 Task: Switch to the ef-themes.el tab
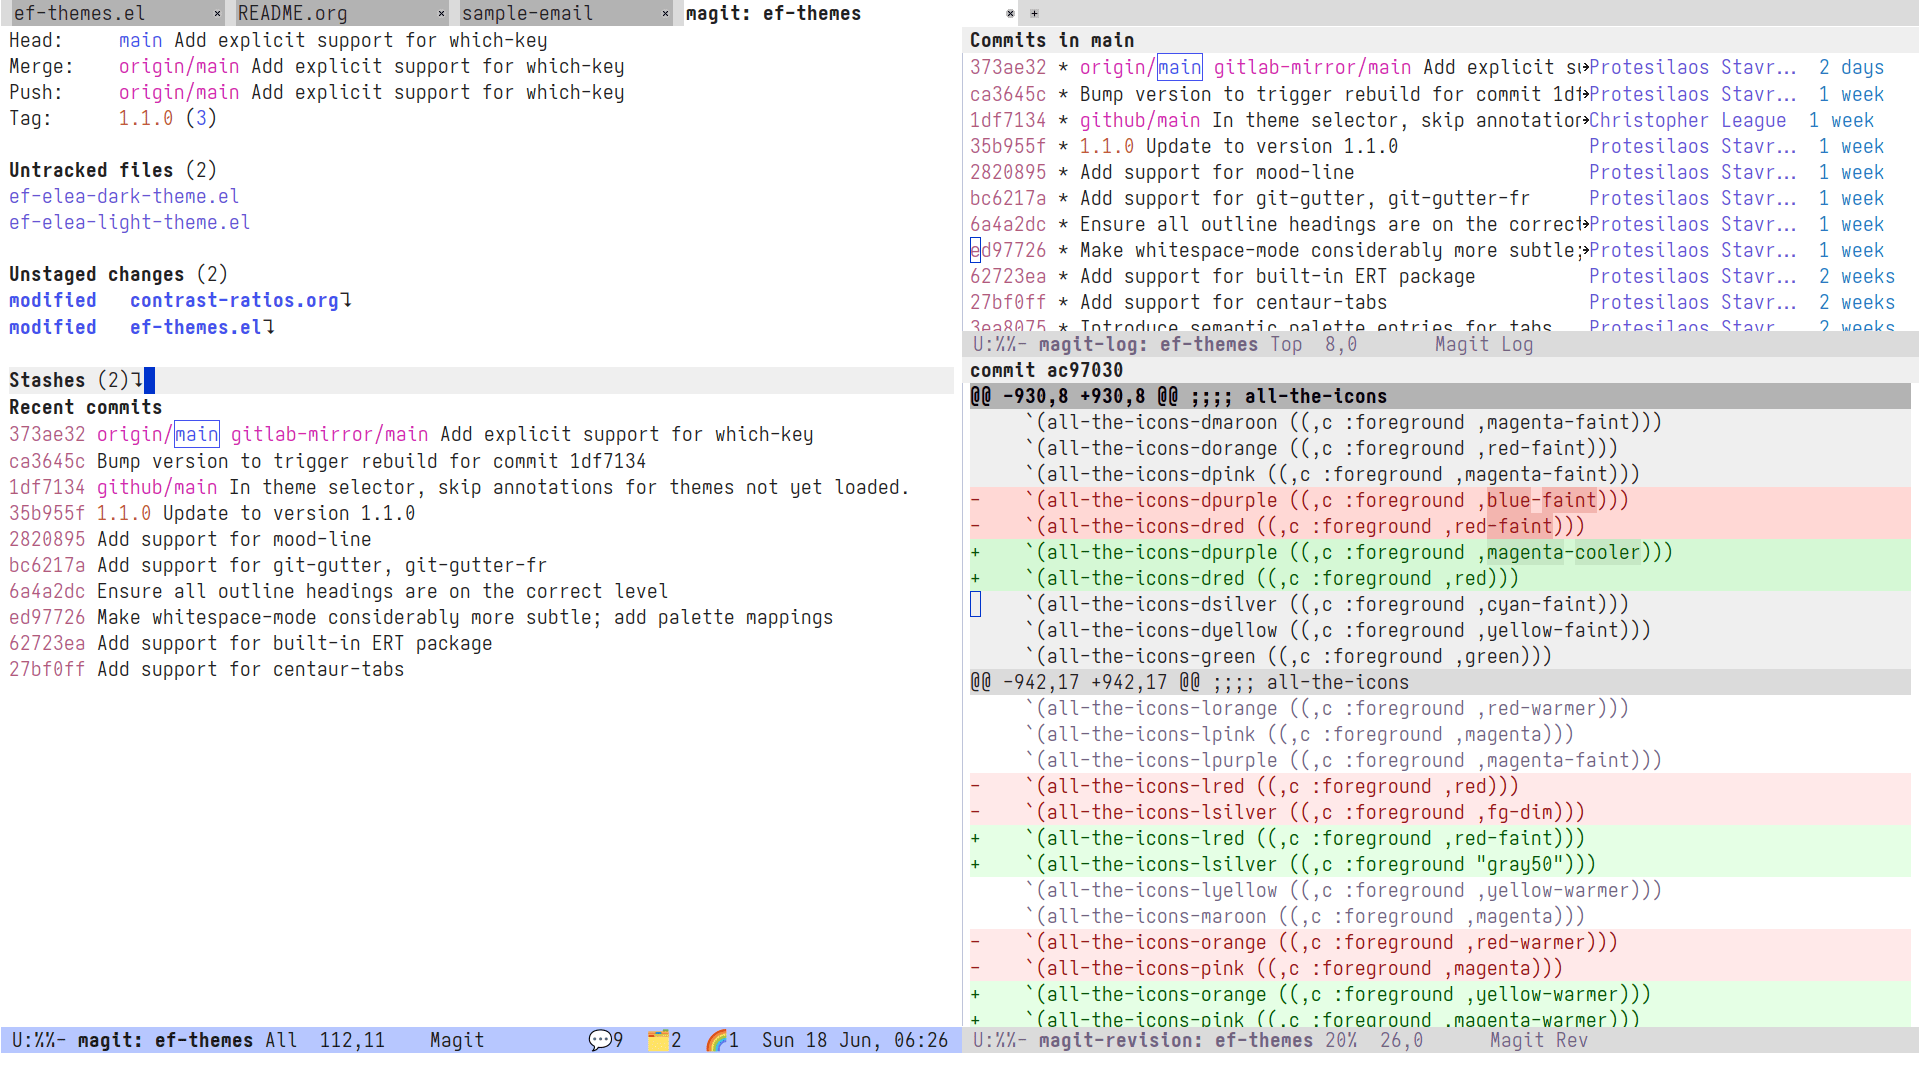[x=79, y=13]
